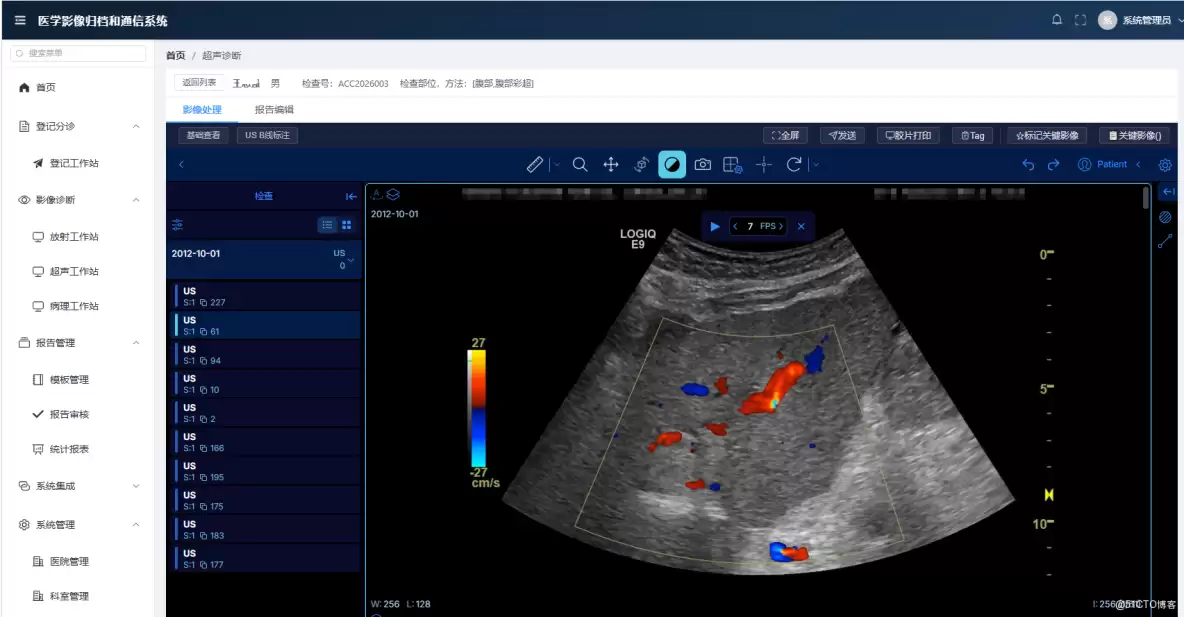Click the window level contrast tool
1184x617 pixels.
[x=672, y=165]
